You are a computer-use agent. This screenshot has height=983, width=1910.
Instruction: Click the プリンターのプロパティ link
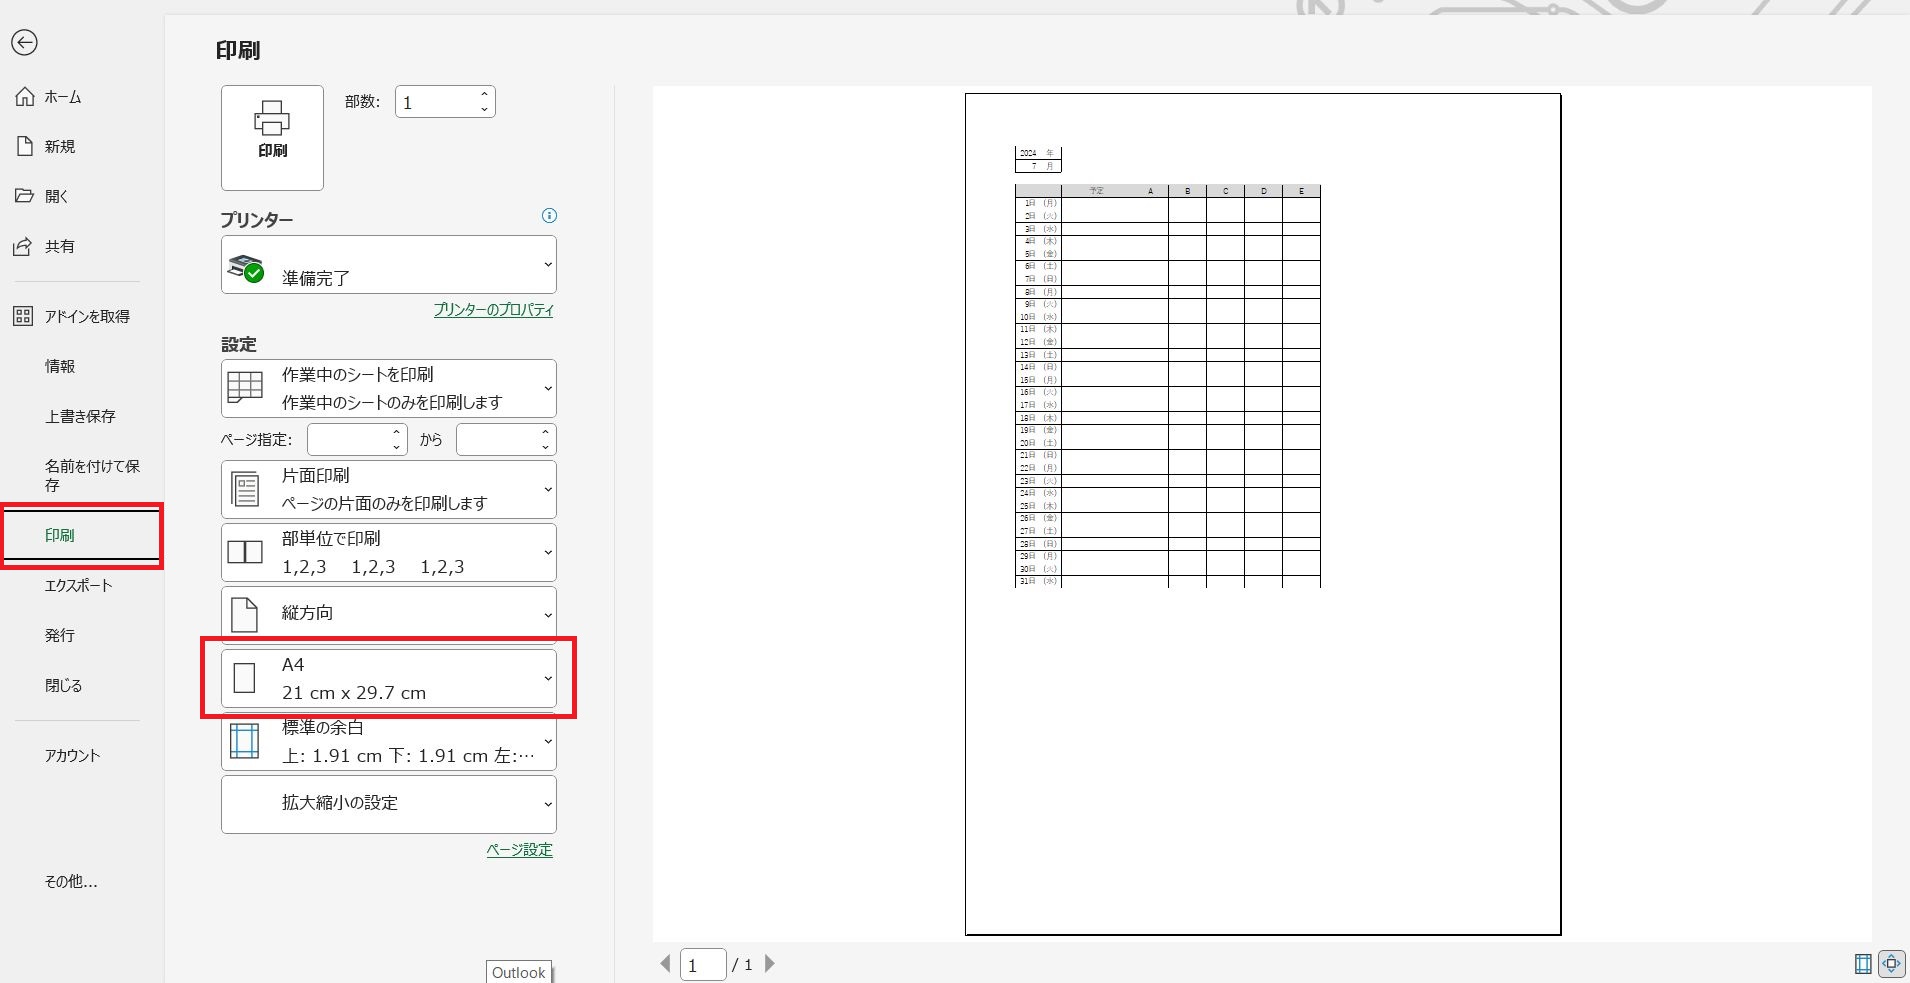(x=493, y=310)
